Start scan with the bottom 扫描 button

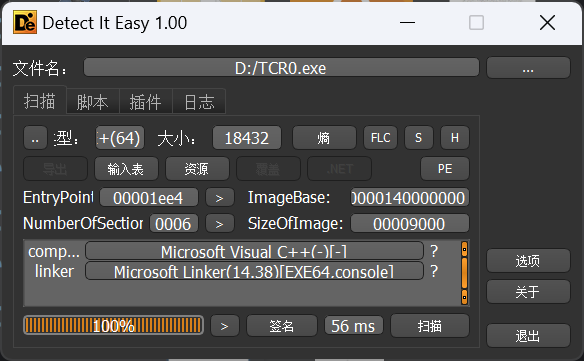pos(429,326)
